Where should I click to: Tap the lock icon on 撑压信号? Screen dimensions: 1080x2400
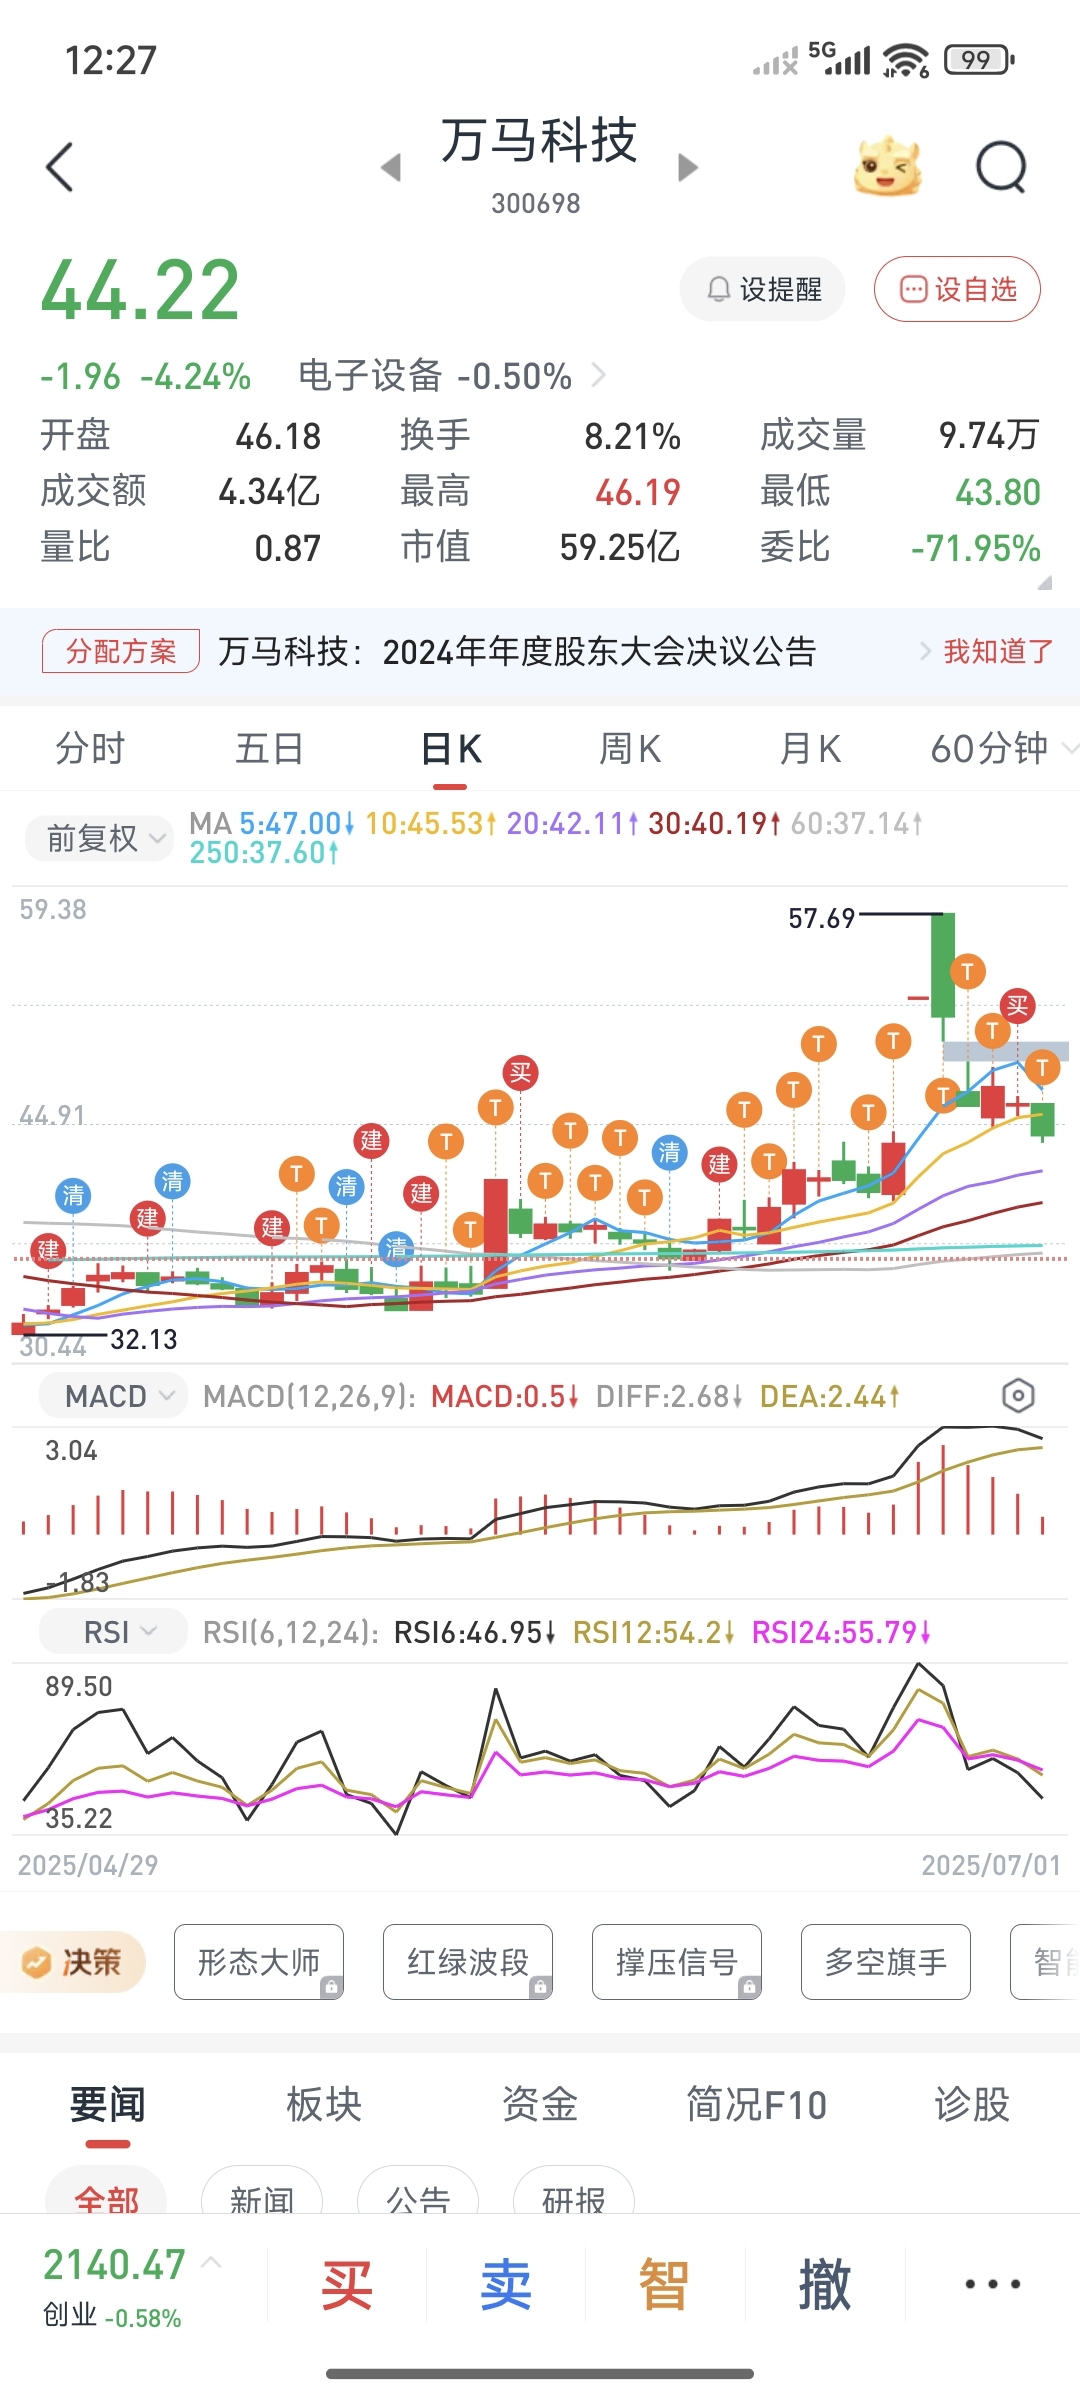749,1988
